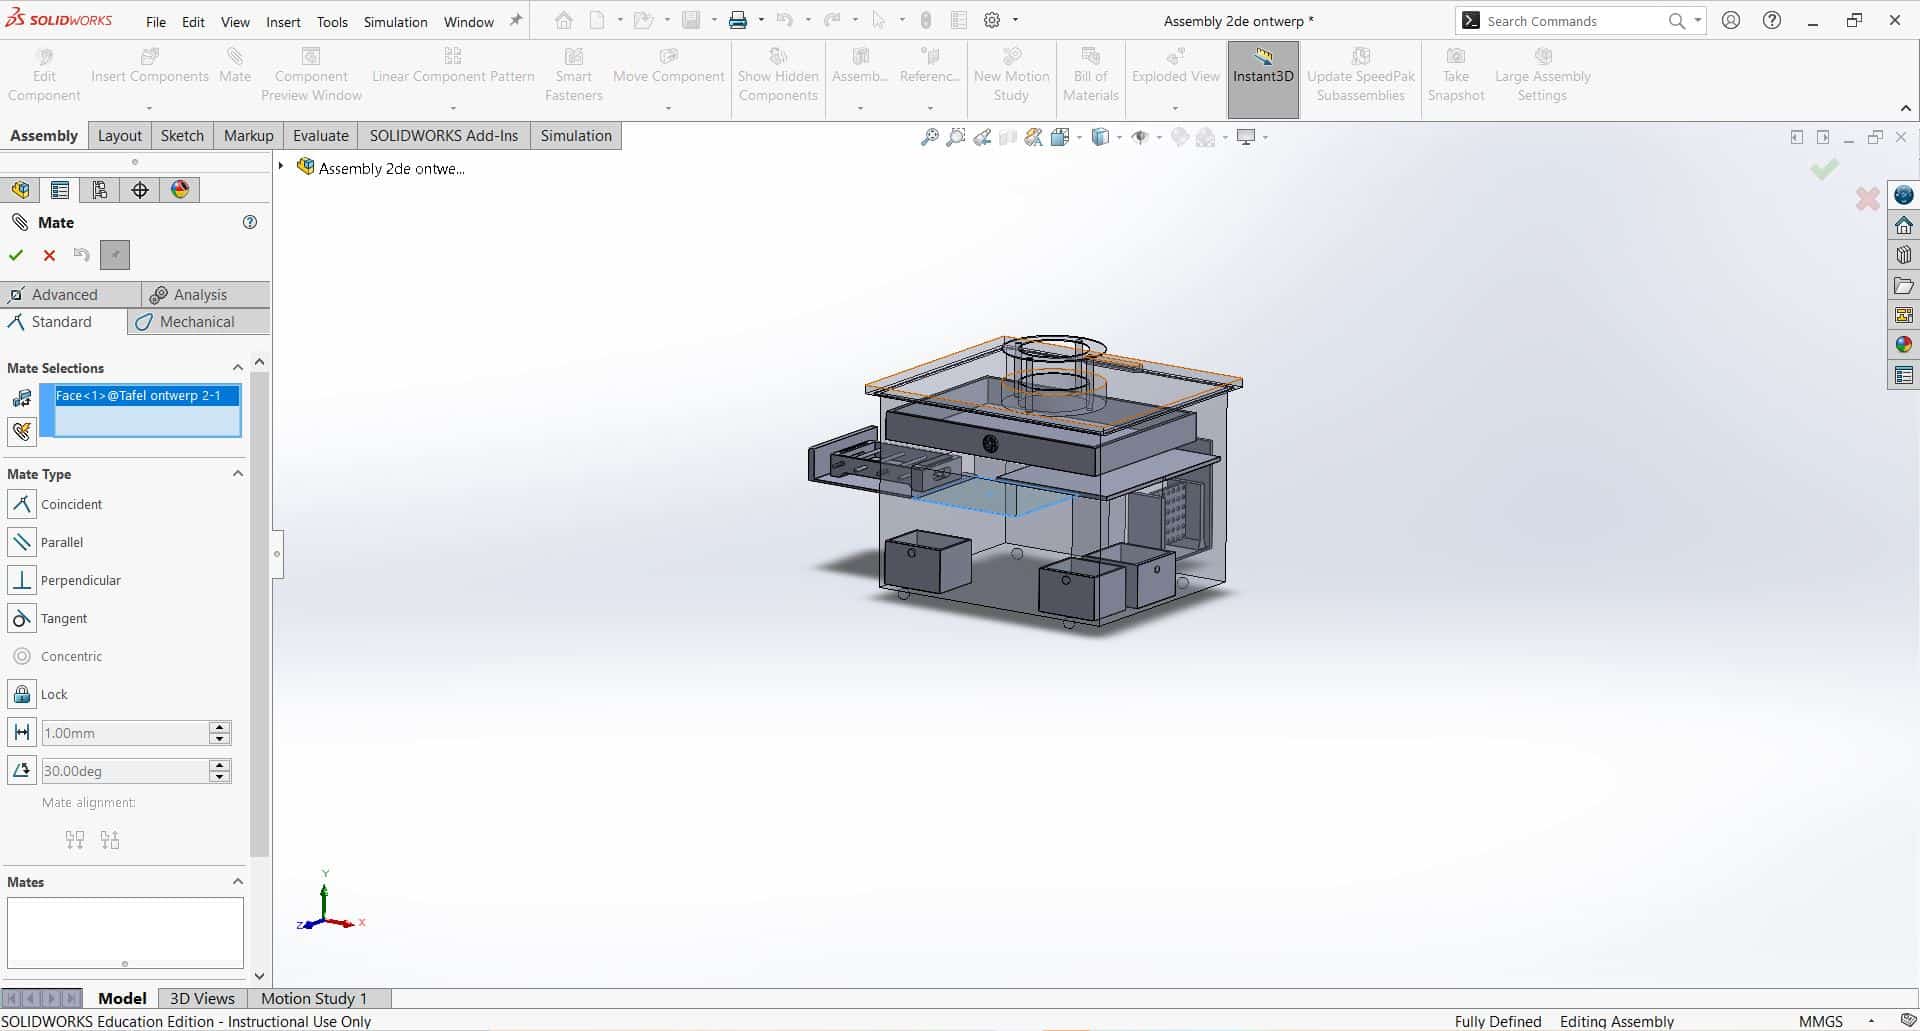Open the View Settings dropdown arrow
The width and height of the screenshot is (1920, 1031).
point(1266,137)
